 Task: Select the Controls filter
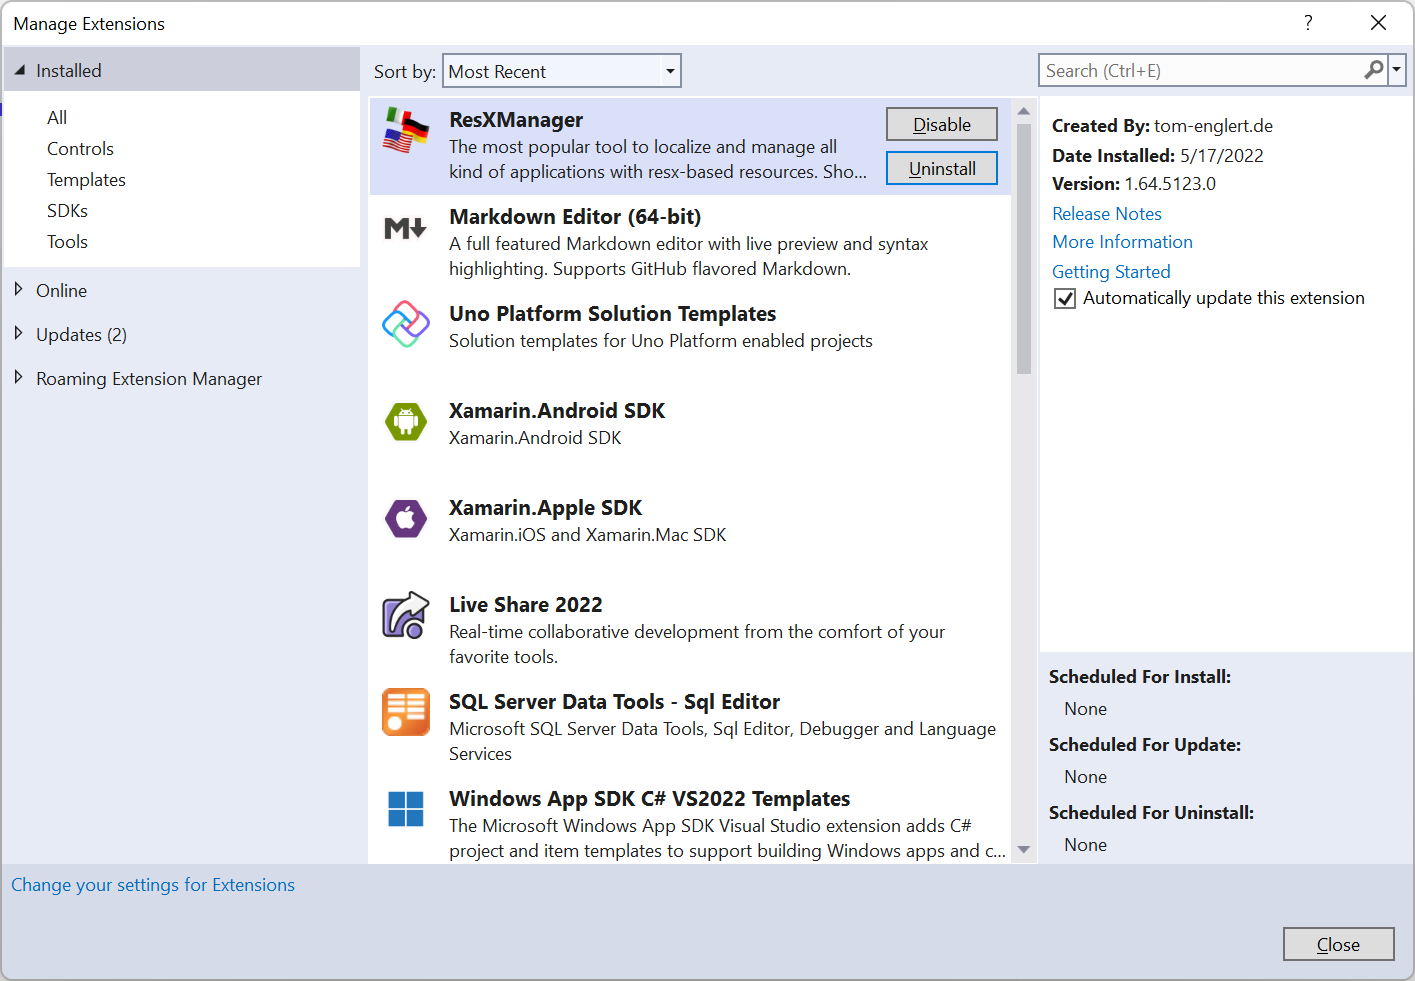click(x=80, y=148)
